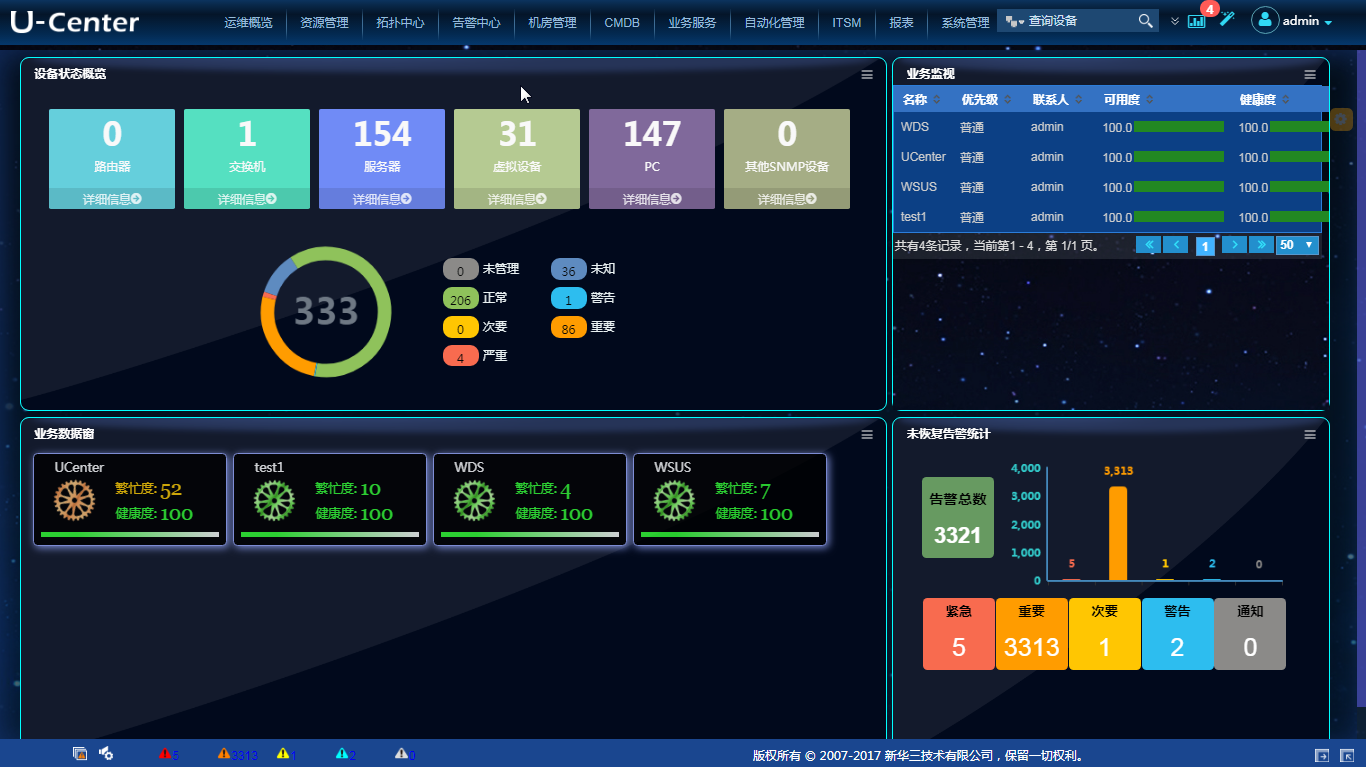Click the arrow-box icon at bottom right
The height and width of the screenshot is (767, 1366).
[1322, 755]
